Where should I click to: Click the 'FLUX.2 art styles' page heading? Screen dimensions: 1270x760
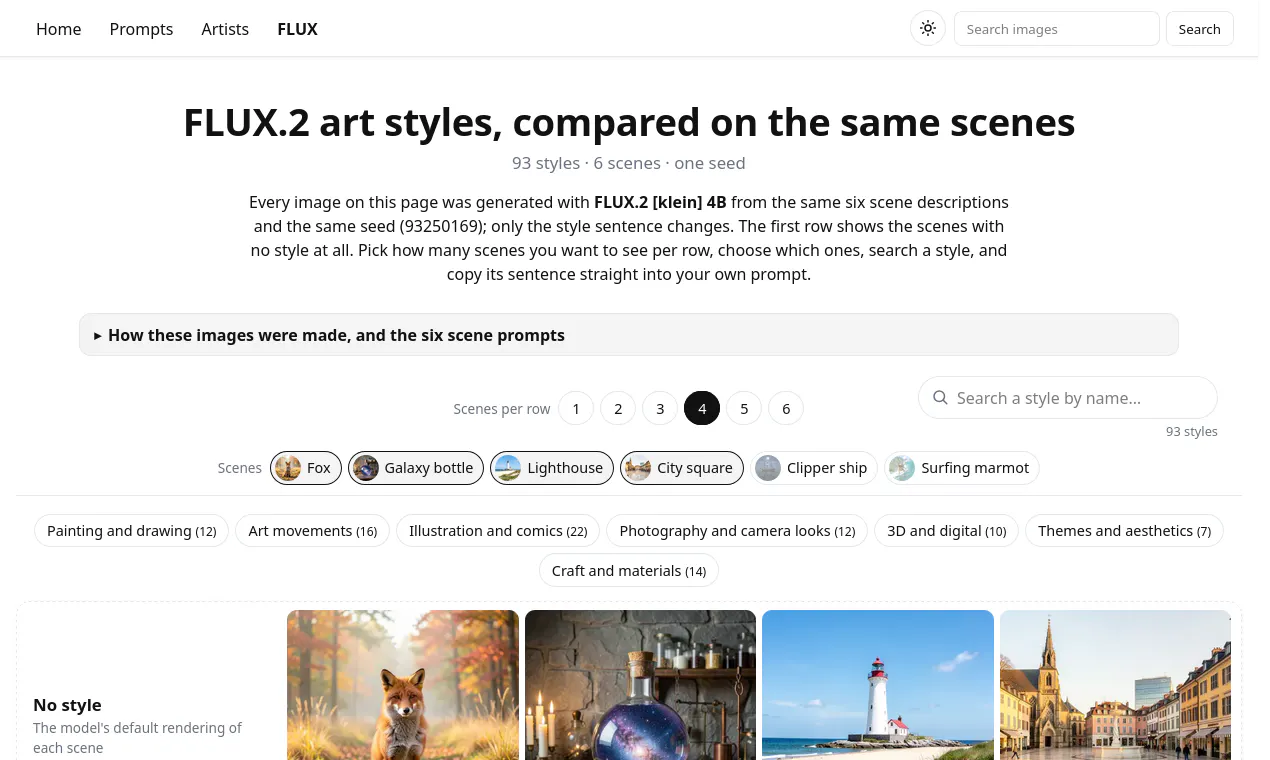(629, 122)
